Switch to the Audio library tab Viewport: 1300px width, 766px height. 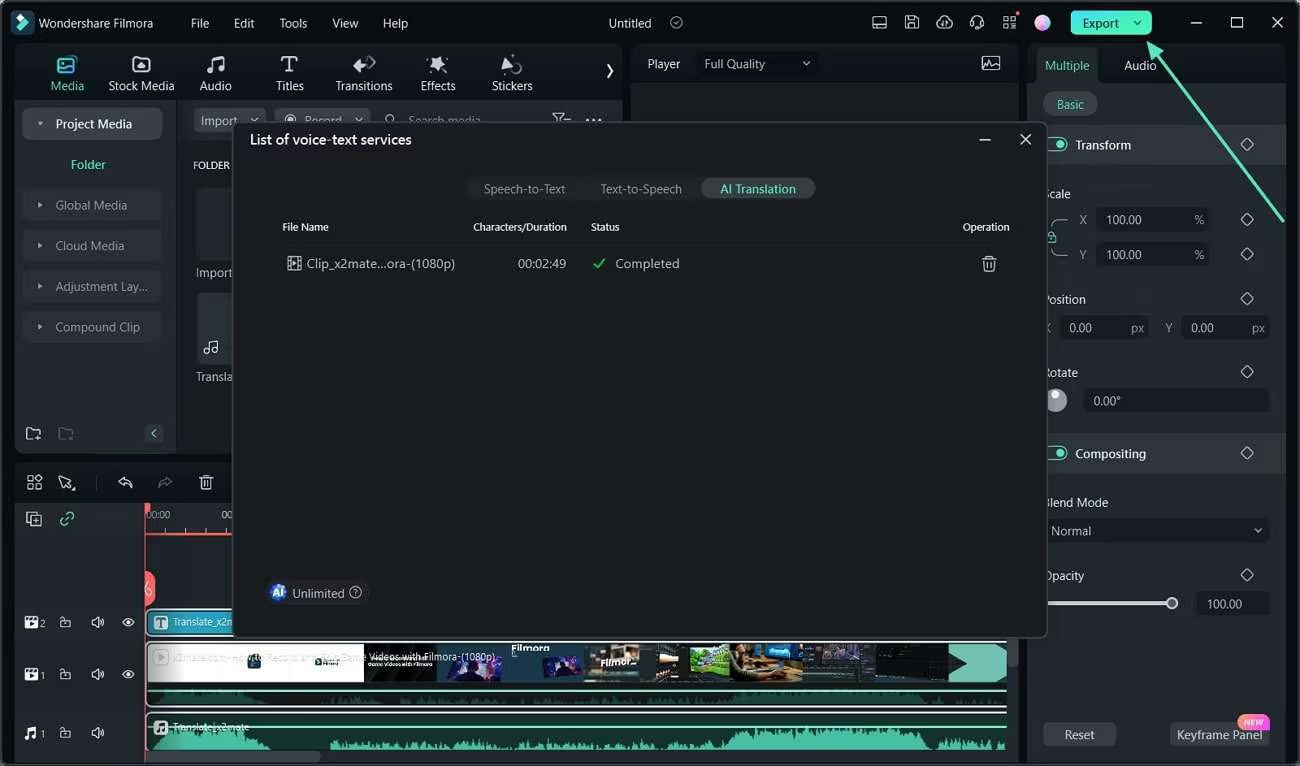coord(215,74)
